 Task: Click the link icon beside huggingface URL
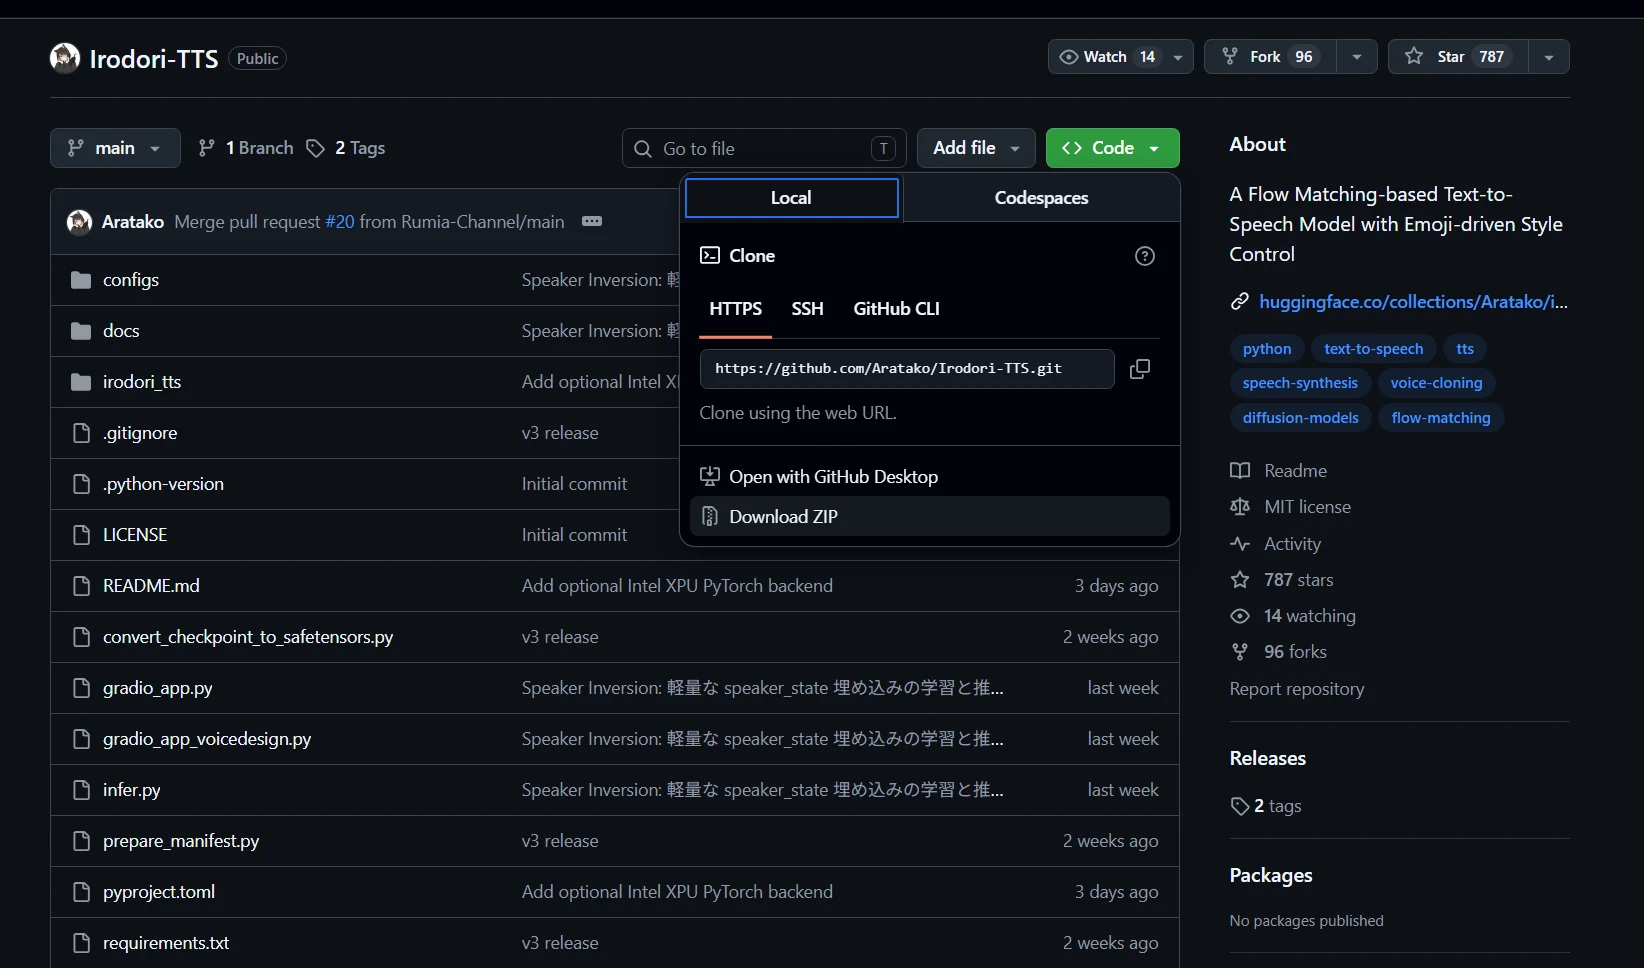pyautogui.click(x=1240, y=302)
